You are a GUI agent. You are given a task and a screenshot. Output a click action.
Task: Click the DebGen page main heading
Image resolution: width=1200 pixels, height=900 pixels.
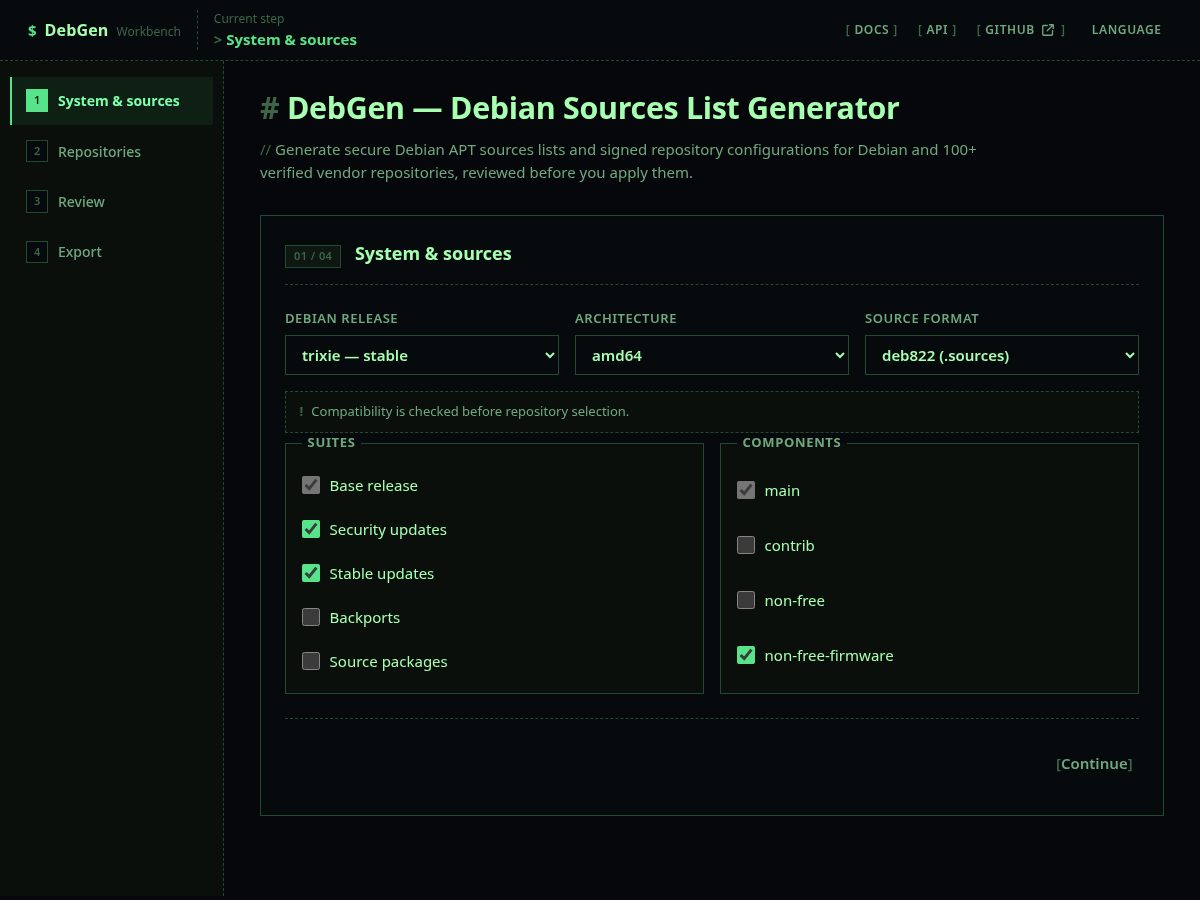(x=580, y=108)
